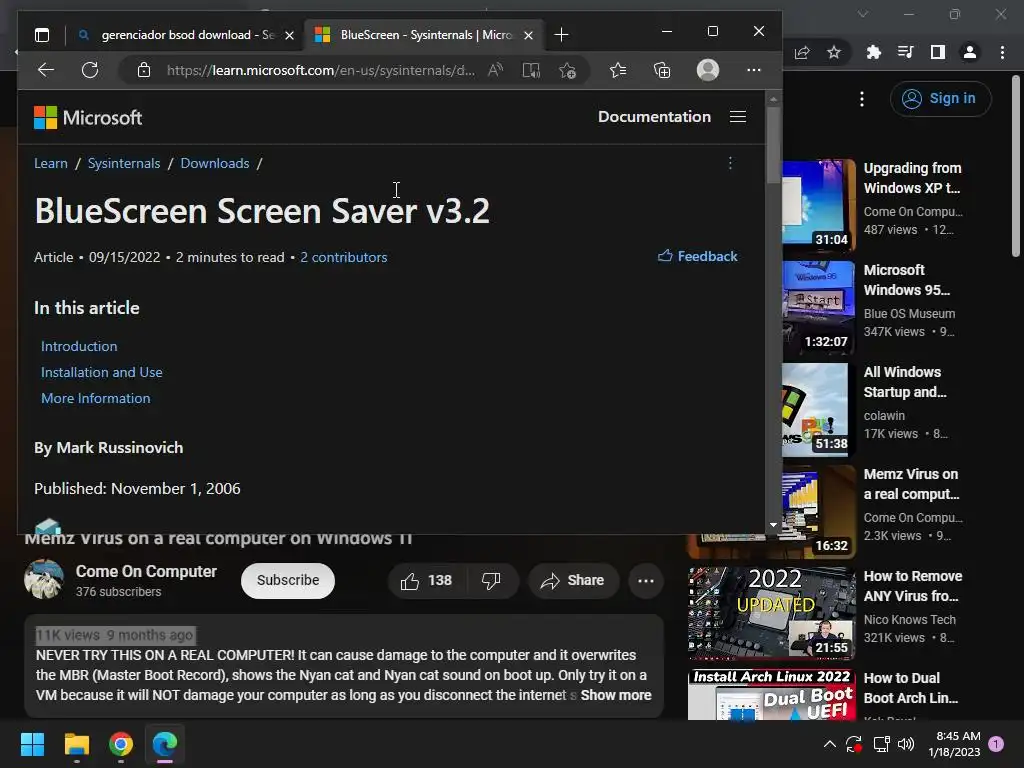Jump to Installation and Use section
The height and width of the screenshot is (768, 1024).
[102, 372]
